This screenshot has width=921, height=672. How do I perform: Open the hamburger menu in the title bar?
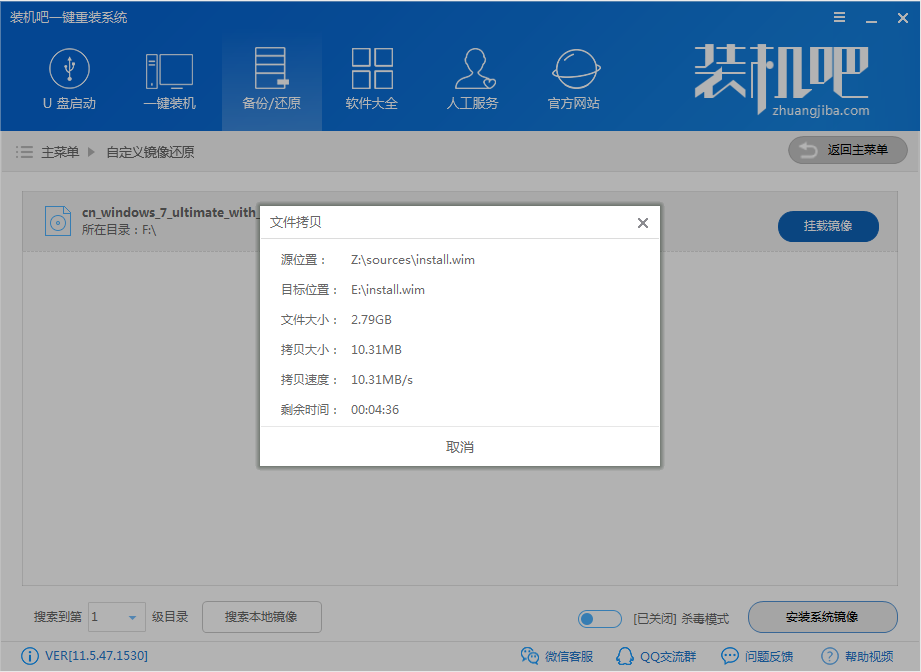click(838, 16)
